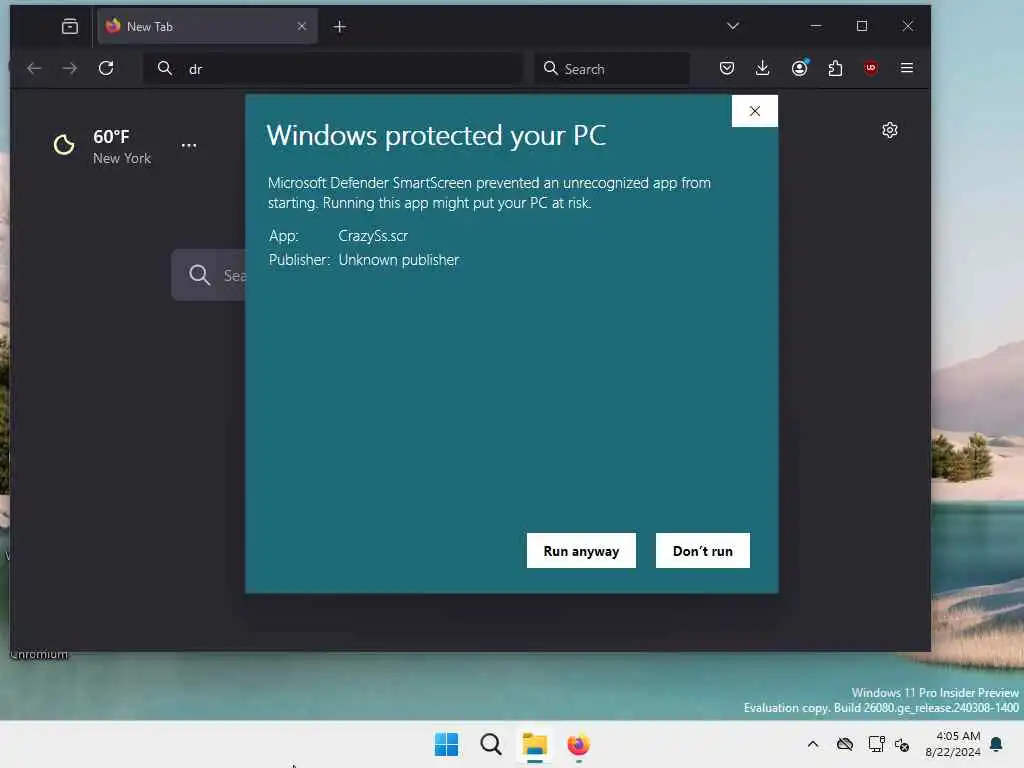The height and width of the screenshot is (768, 1024).
Task: Close the SmartScreen dialog with the X
Action: 754,111
